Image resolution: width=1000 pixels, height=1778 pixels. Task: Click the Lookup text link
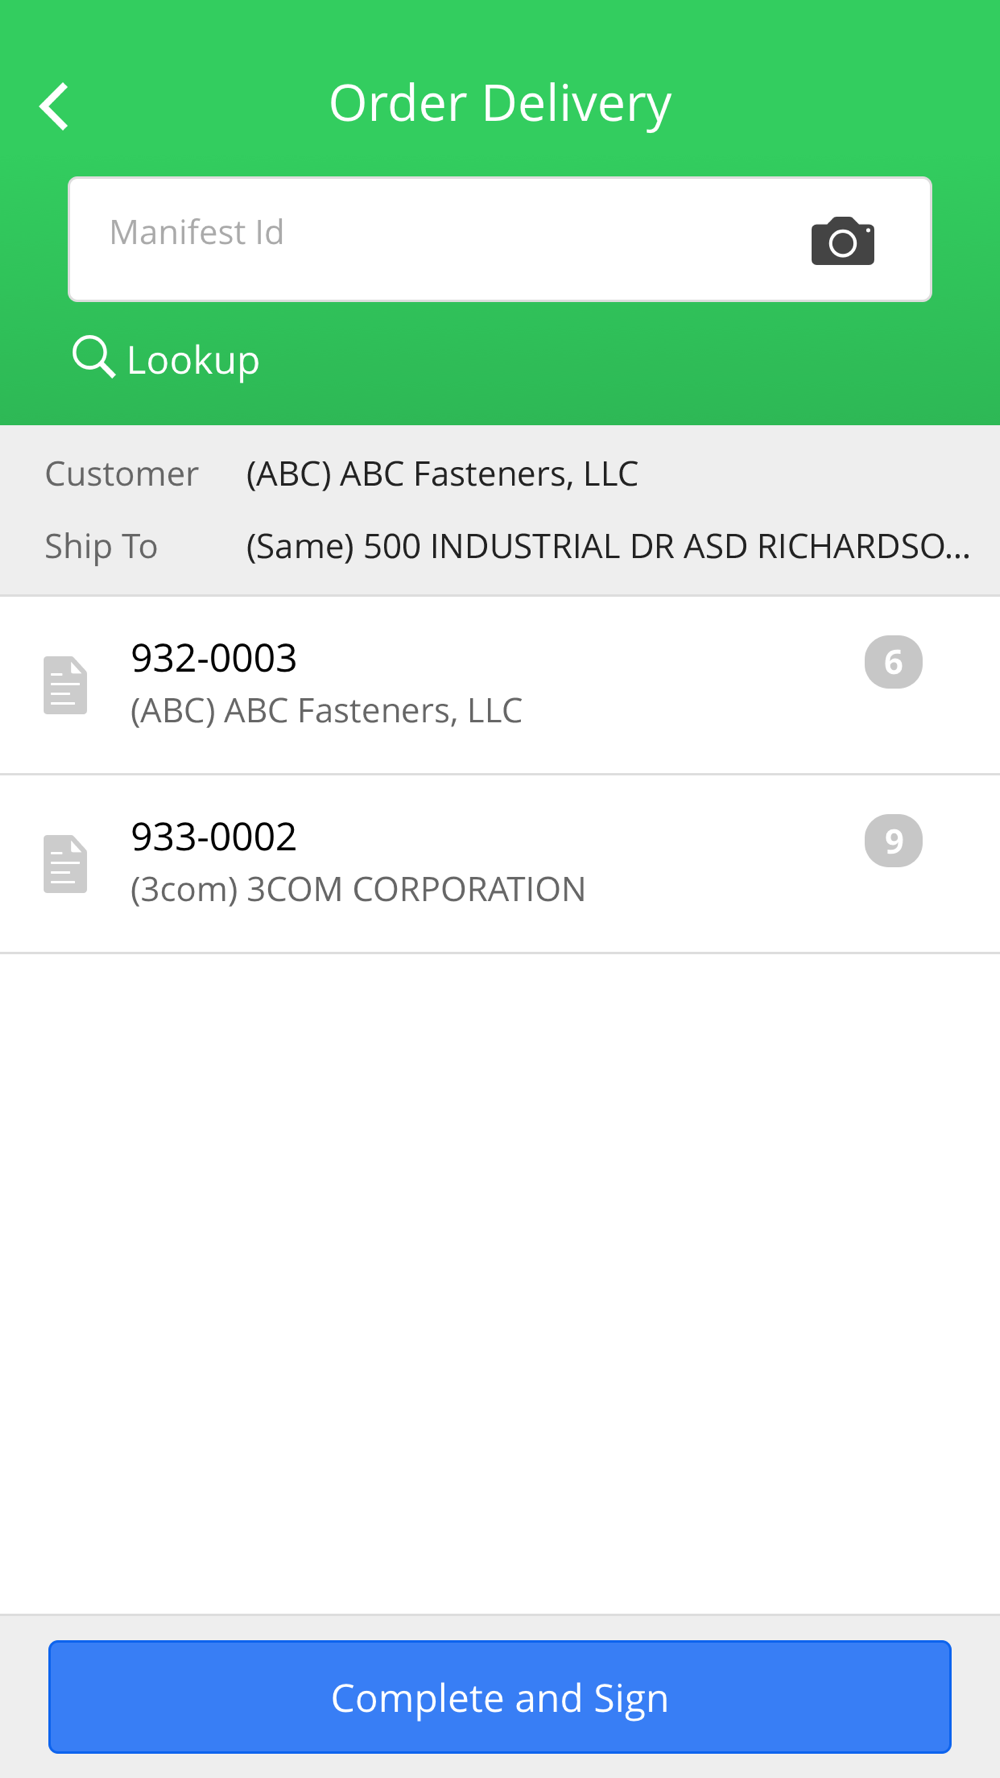pyautogui.click(x=193, y=360)
